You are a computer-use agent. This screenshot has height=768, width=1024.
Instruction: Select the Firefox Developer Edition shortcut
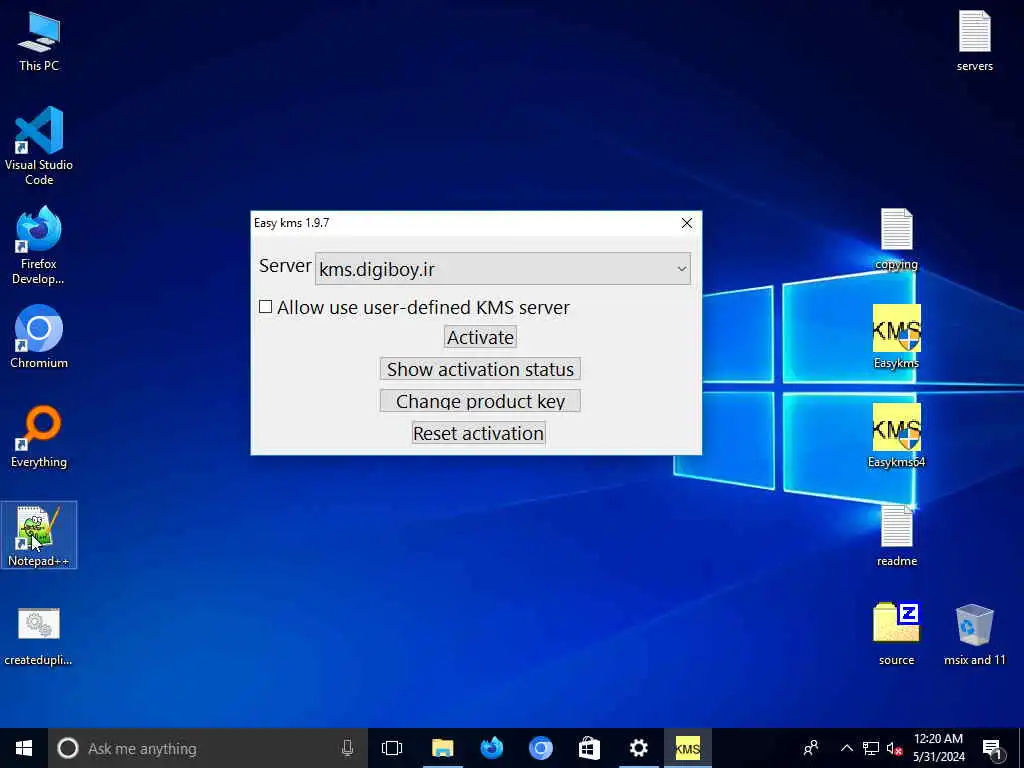tap(39, 245)
